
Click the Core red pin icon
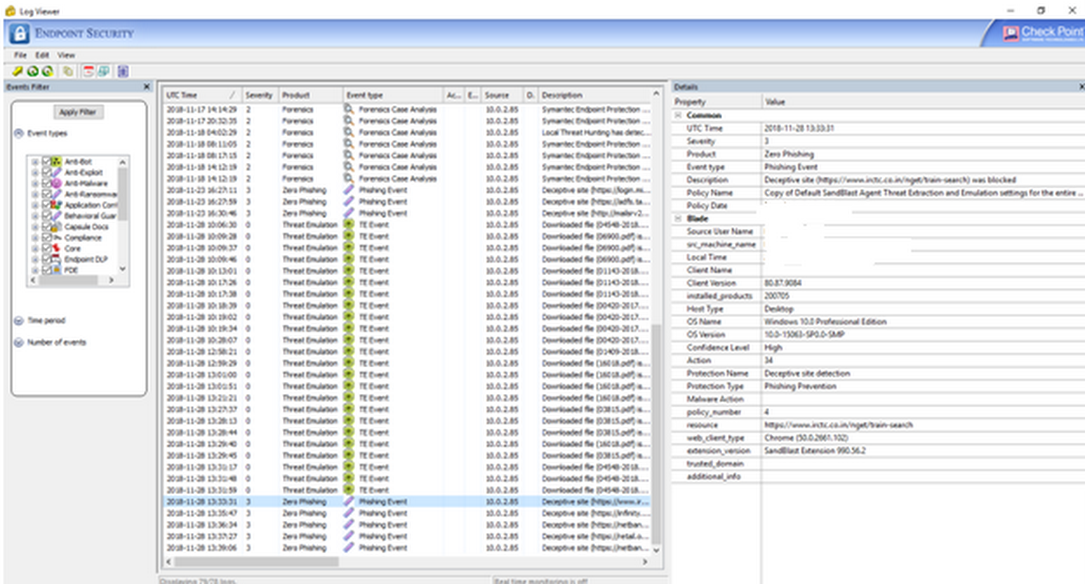click(57, 248)
